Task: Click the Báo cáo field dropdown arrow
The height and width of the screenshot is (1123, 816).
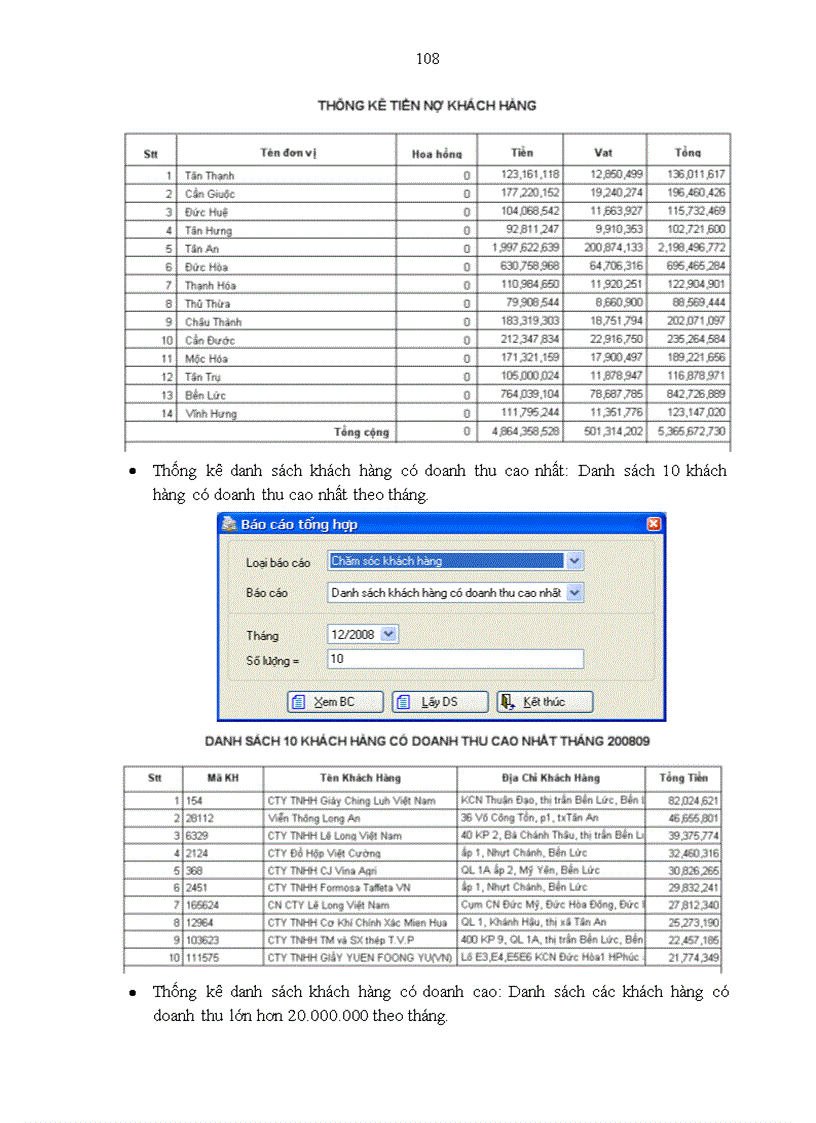Action: point(574,592)
